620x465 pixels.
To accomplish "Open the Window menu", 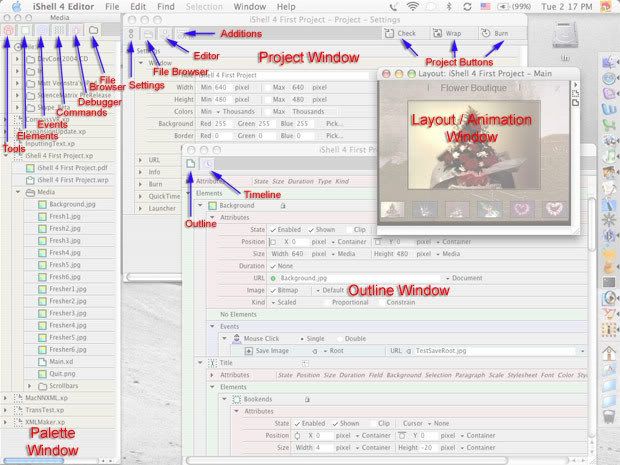I will [249, 7].
